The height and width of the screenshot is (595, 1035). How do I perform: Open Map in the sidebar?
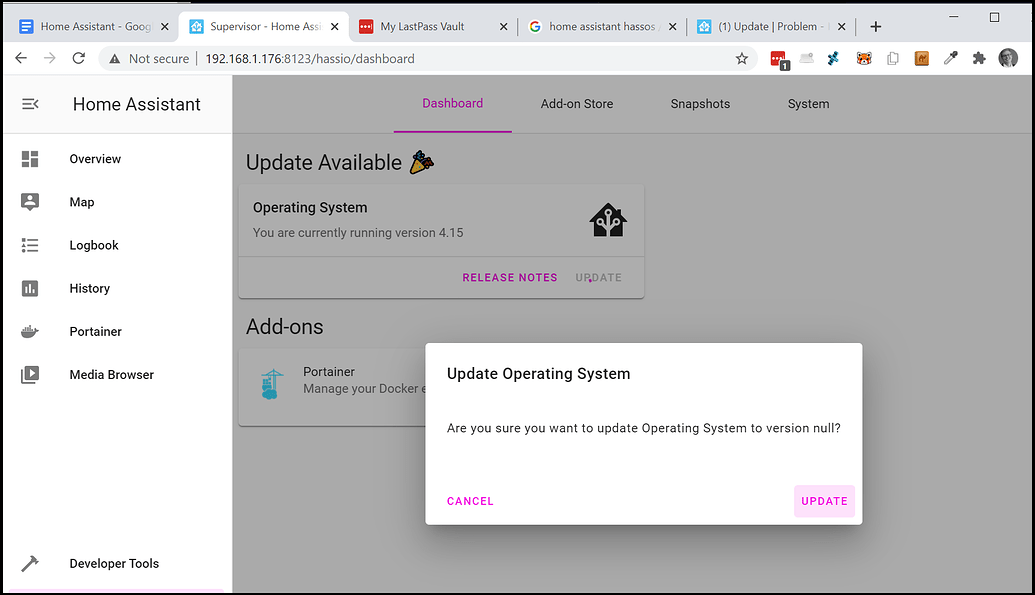point(117,202)
